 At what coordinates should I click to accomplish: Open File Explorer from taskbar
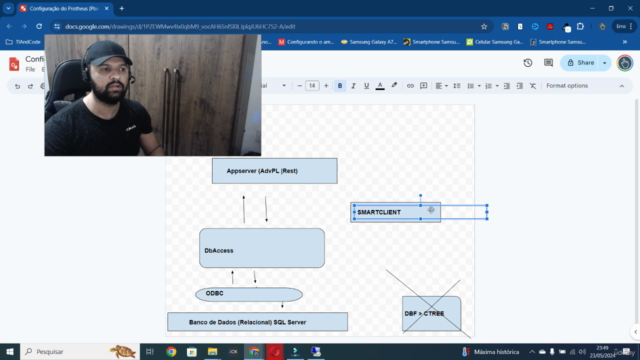(212, 351)
